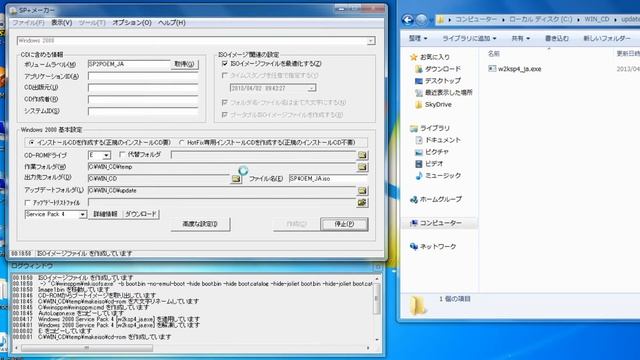This screenshot has width=640, height=360.
Task: Click the 取得 button beside volume label
Action: pos(184,64)
